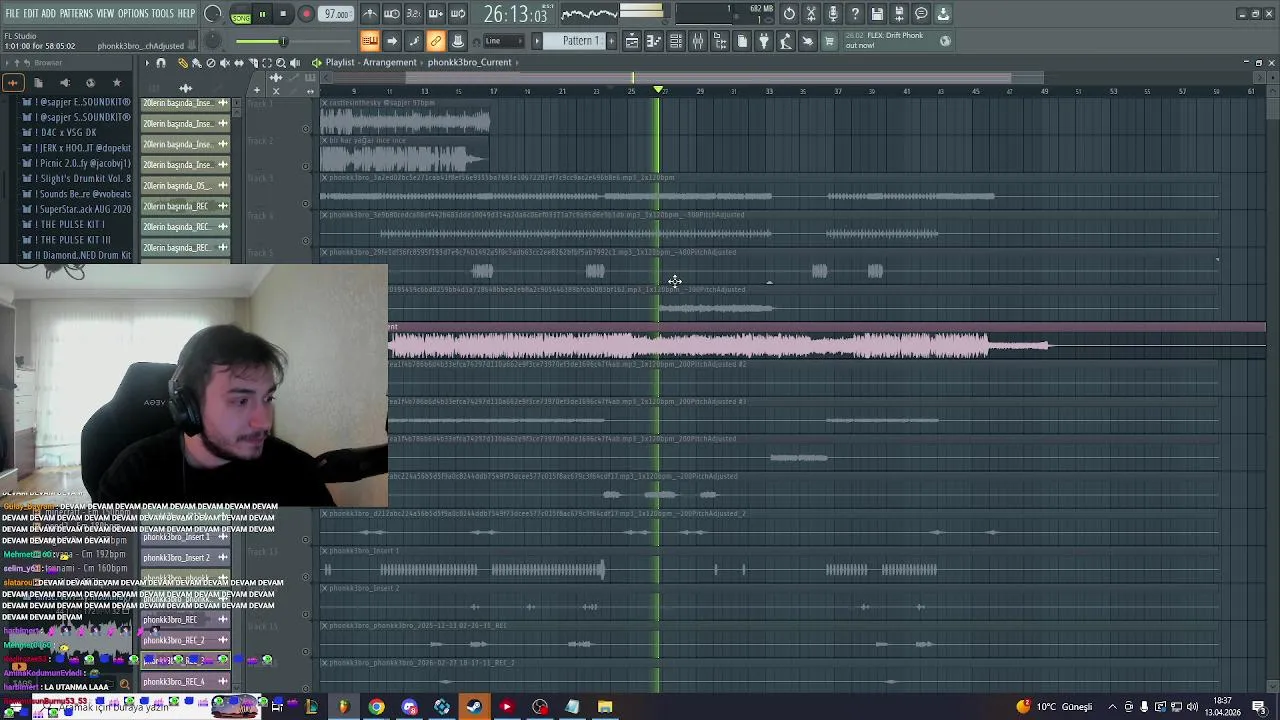The image size is (1280, 720).
Task: Open FLEX: Drift Phonk news link
Action: [x=896, y=40]
